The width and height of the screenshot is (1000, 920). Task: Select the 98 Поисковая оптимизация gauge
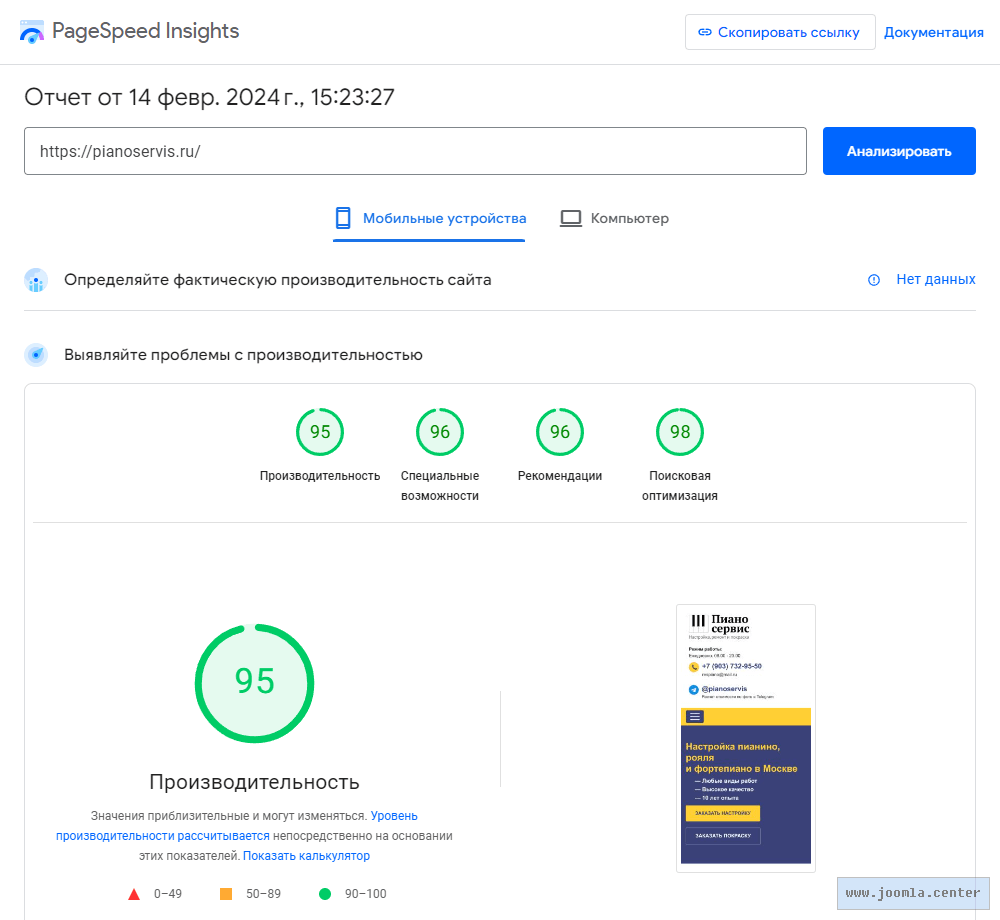pyautogui.click(x=680, y=432)
